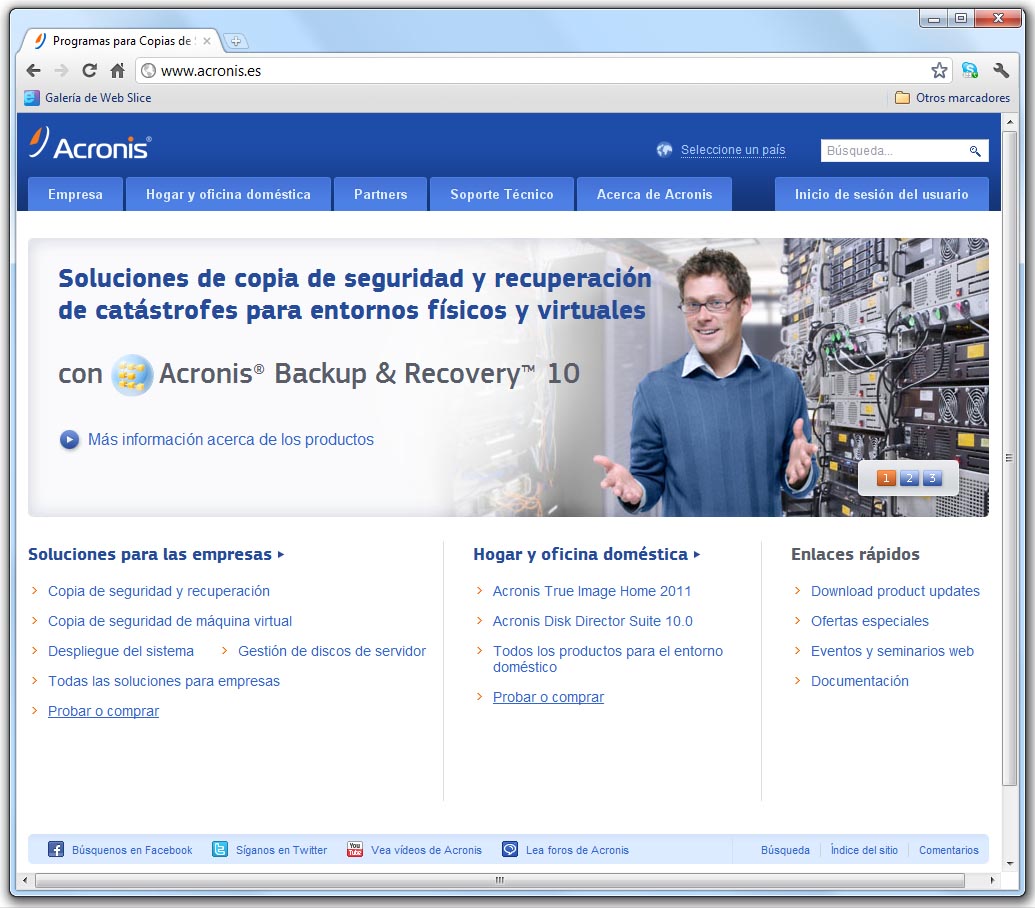The width and height of the screenshot is (1035, 908).
Task: Click the globe icon next to country selector
Action: (664, 150)
